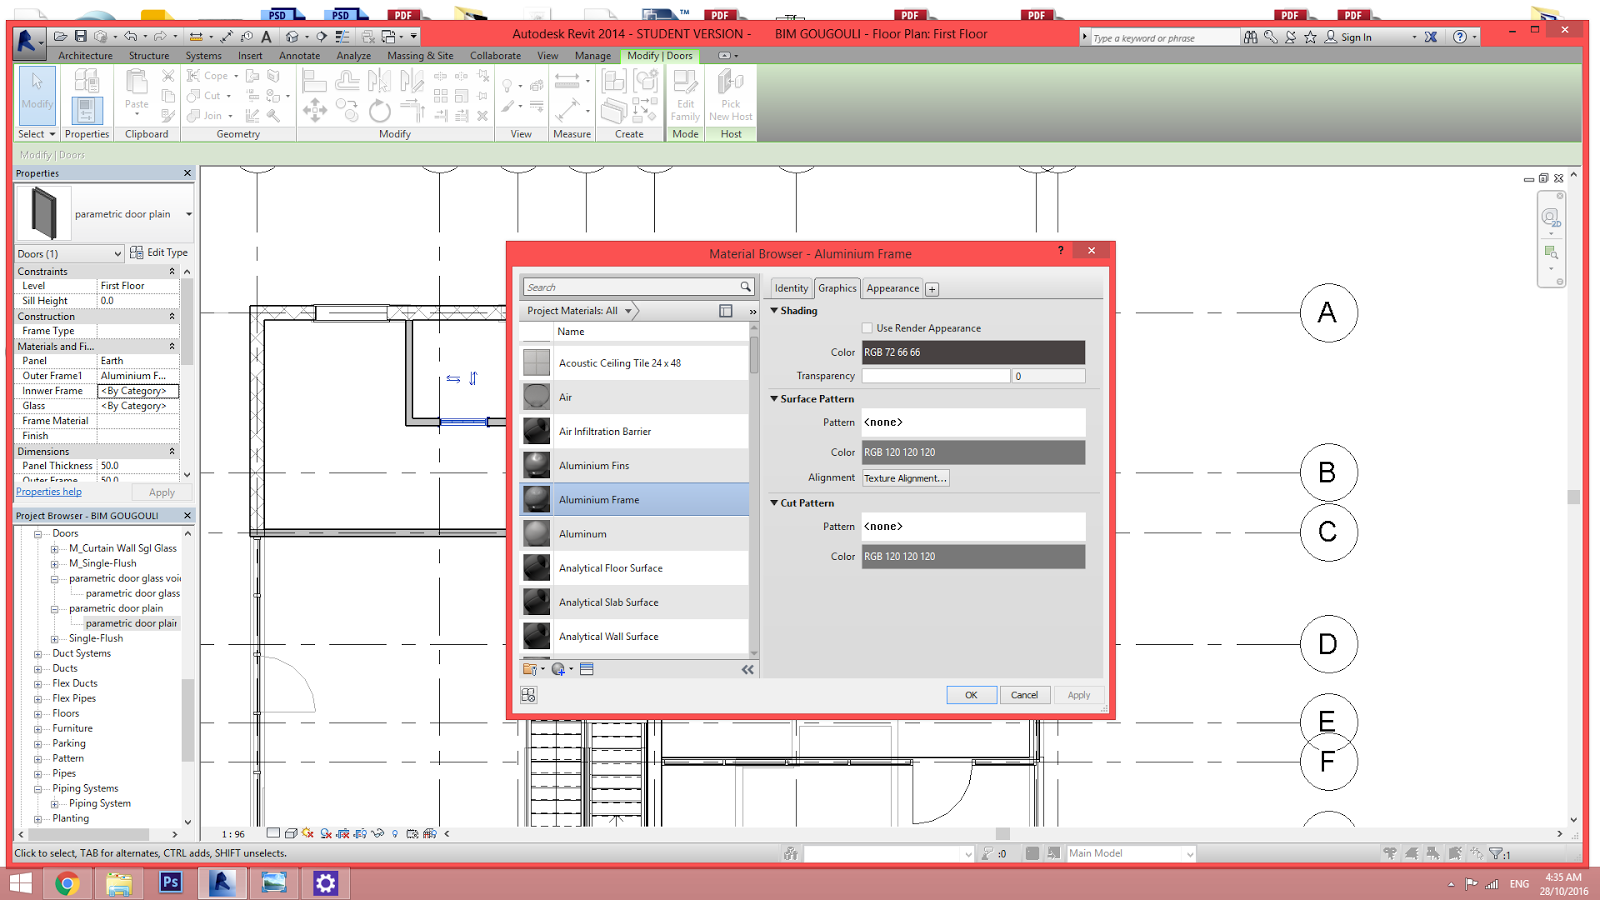This screenshot has width=1600, height=900.
Task: Click the Surface Pattern color swatch
Action: 973,452
